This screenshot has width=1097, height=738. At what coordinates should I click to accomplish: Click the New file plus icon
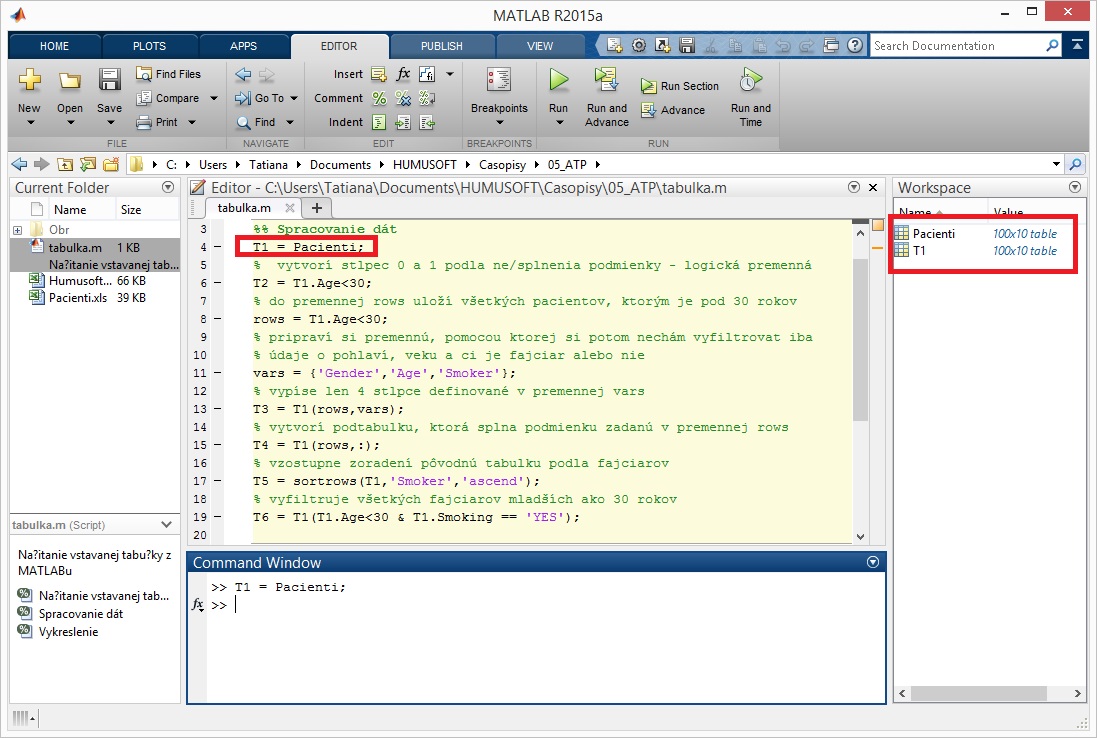29,80
